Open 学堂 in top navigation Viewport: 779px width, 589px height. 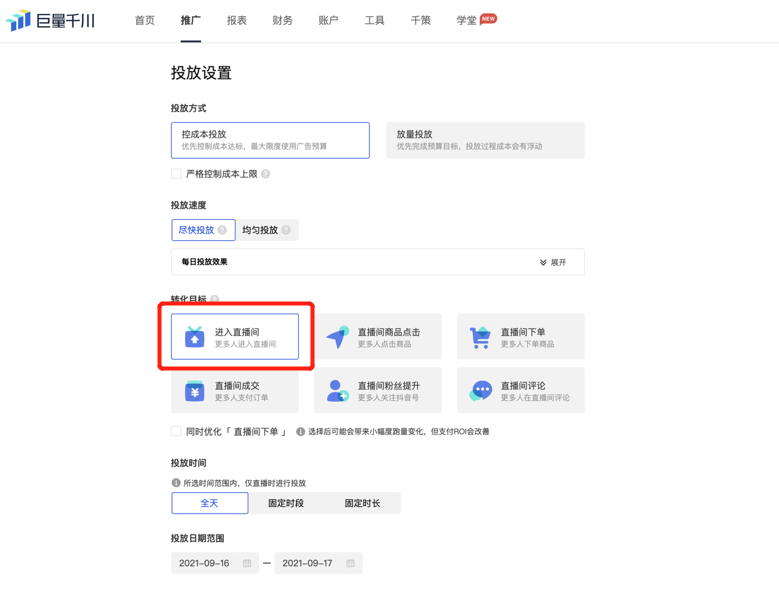pyautogui.click(x=467, y=20)
